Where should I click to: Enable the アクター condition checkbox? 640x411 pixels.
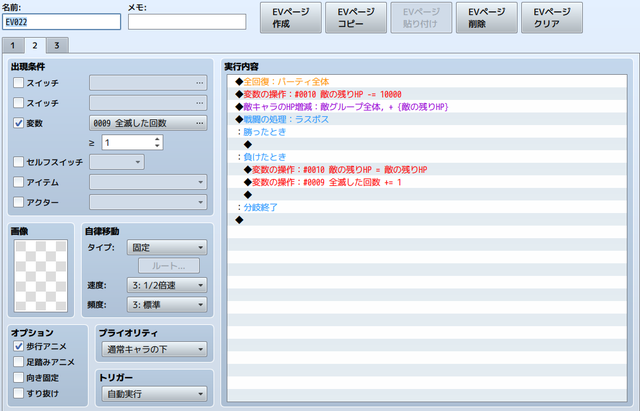click(x=18, y=202)
